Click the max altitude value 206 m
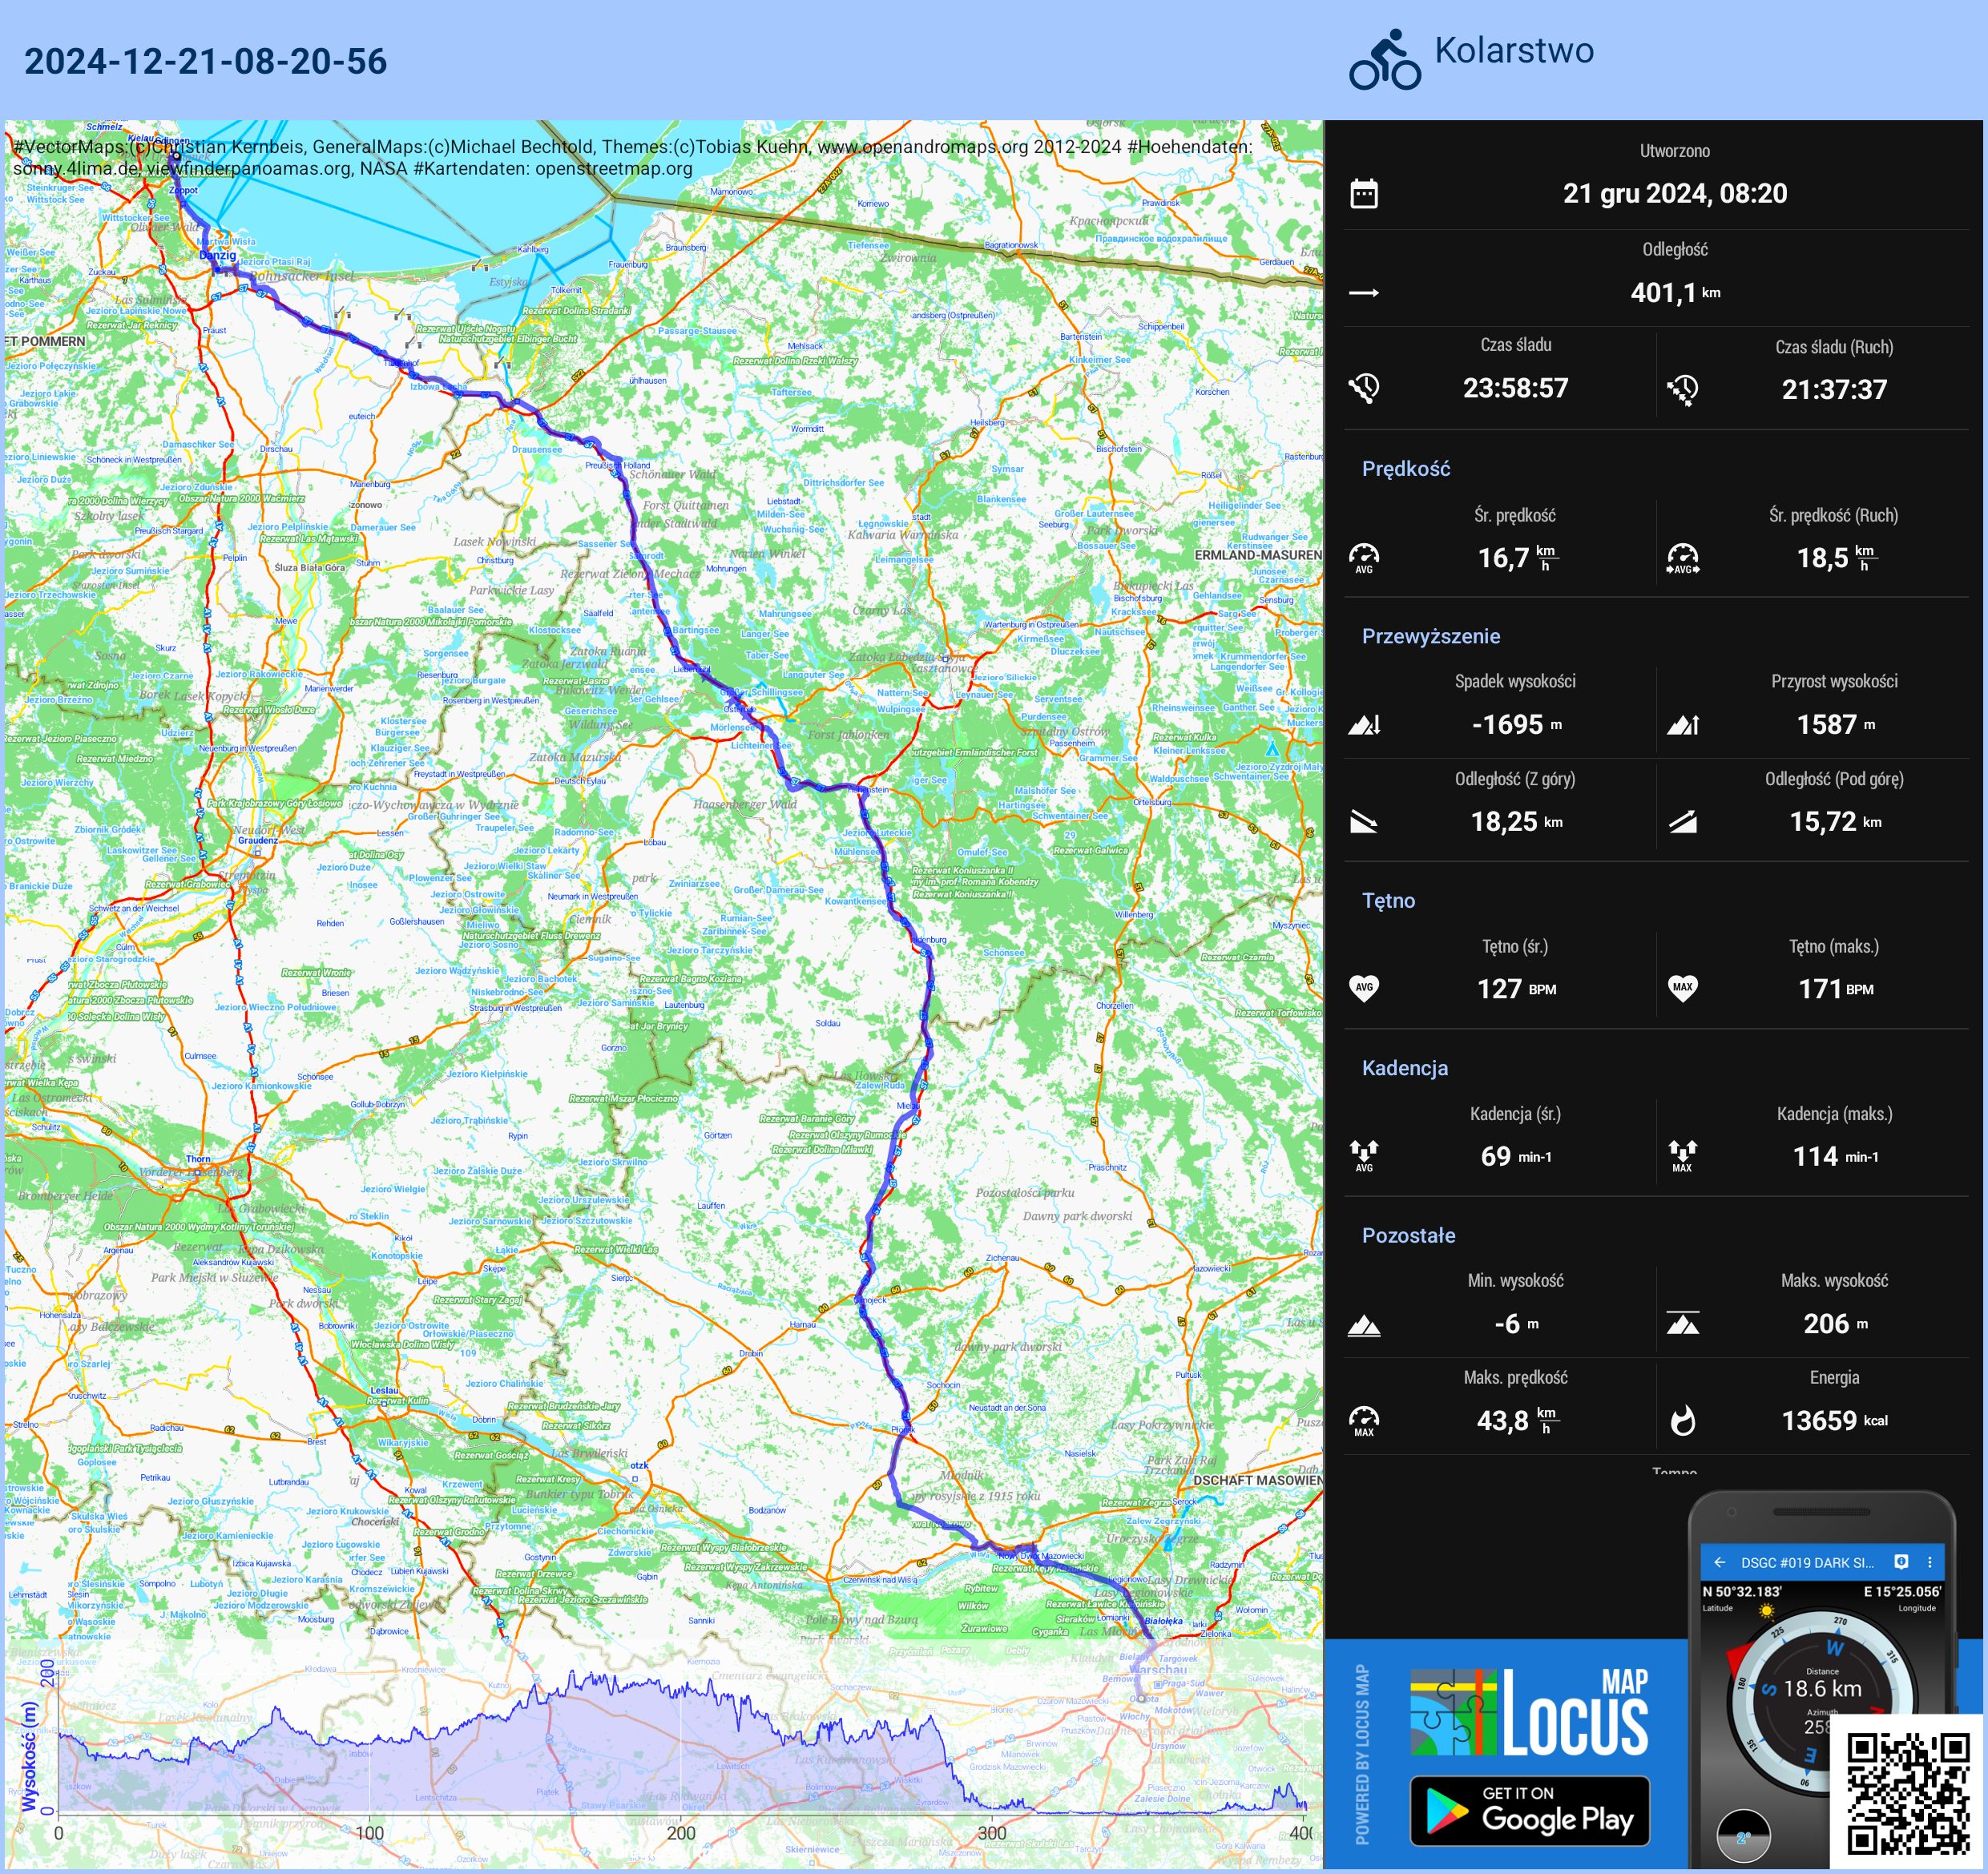Viewport: 1988px width, 1874px height. click(1835, 1324)
